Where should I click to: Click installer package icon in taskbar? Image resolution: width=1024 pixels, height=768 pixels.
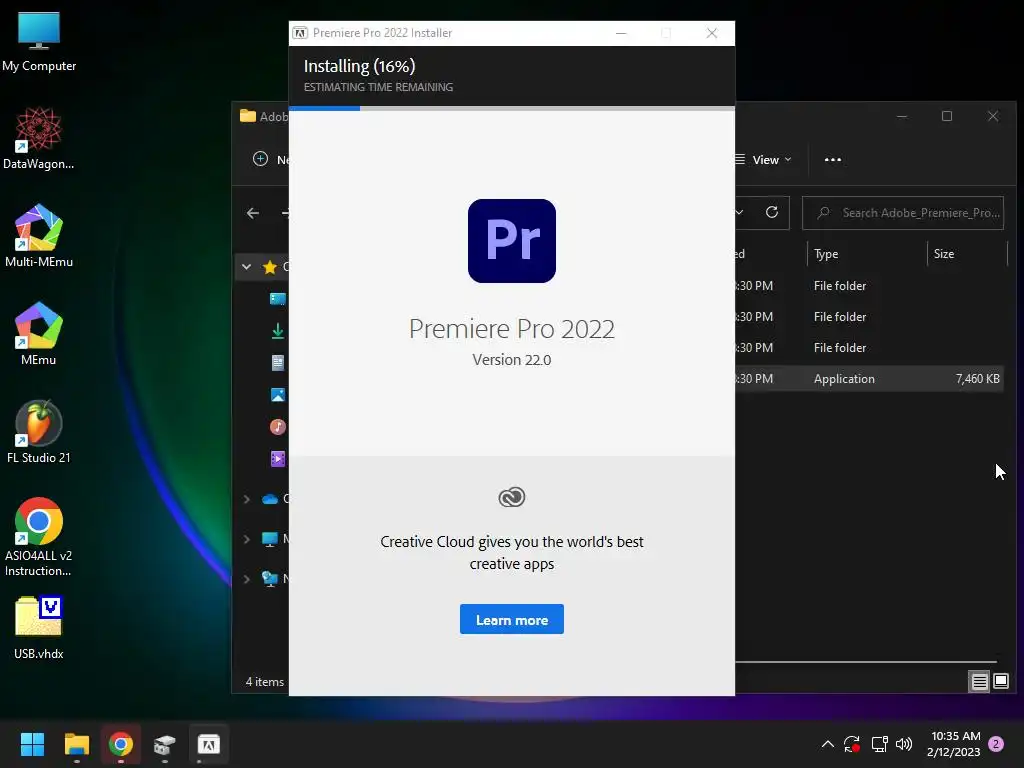point(165,744)
